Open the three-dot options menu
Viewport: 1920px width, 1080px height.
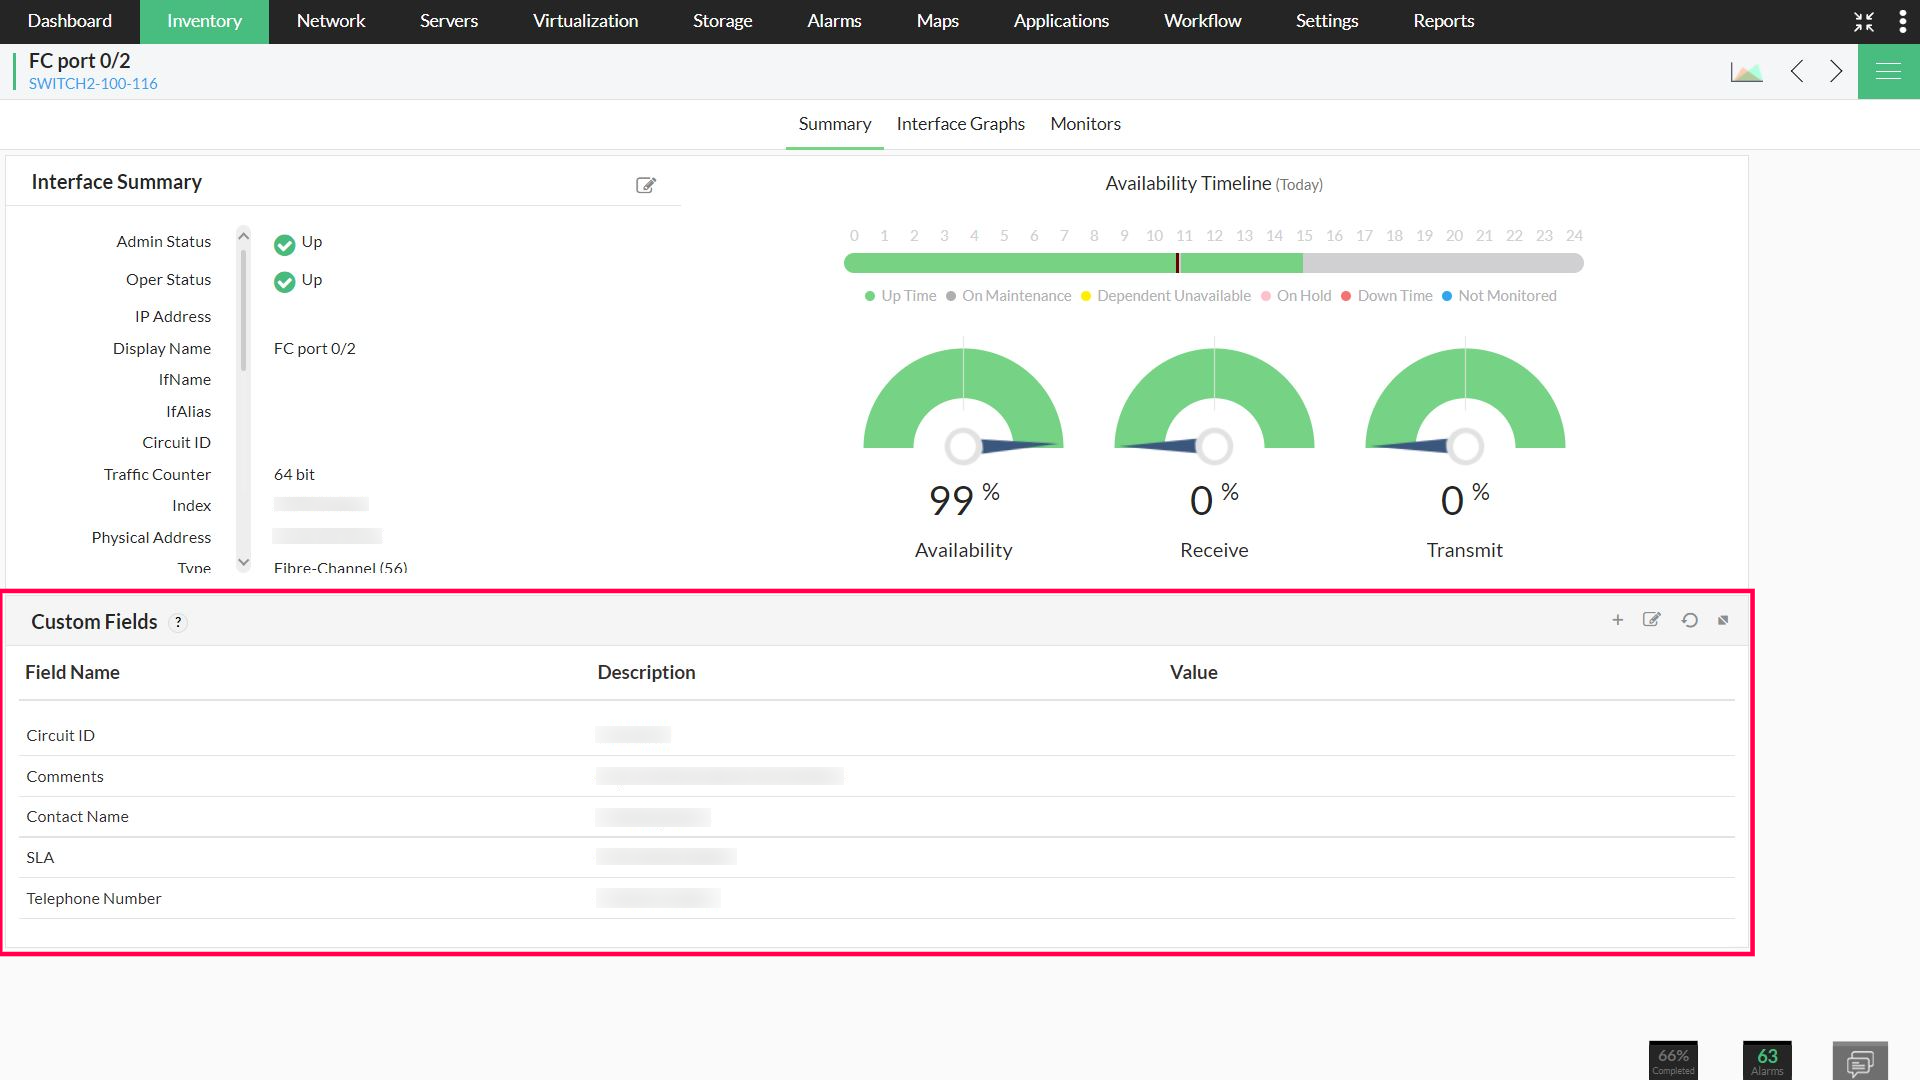click(x=1903, y=21)
